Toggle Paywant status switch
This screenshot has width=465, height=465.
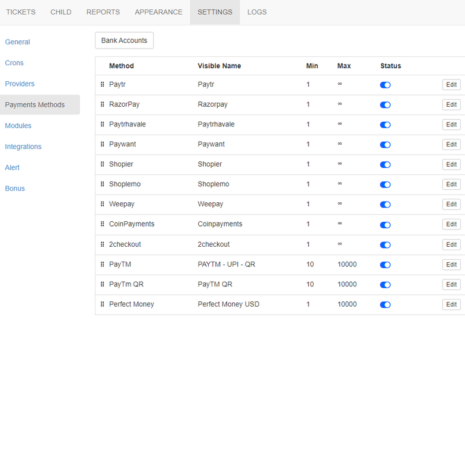[x=385, y=145]
